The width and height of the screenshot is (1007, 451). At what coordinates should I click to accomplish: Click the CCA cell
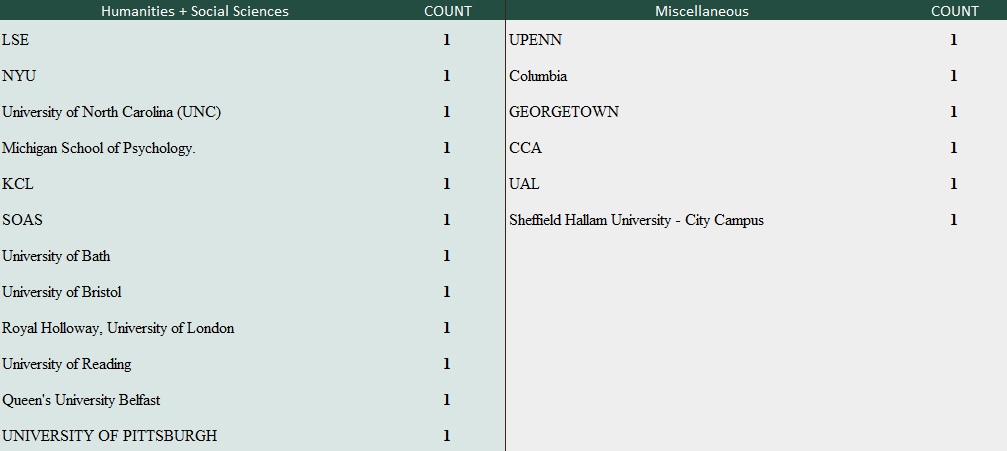pyautogui.click(x=525, y=148)
